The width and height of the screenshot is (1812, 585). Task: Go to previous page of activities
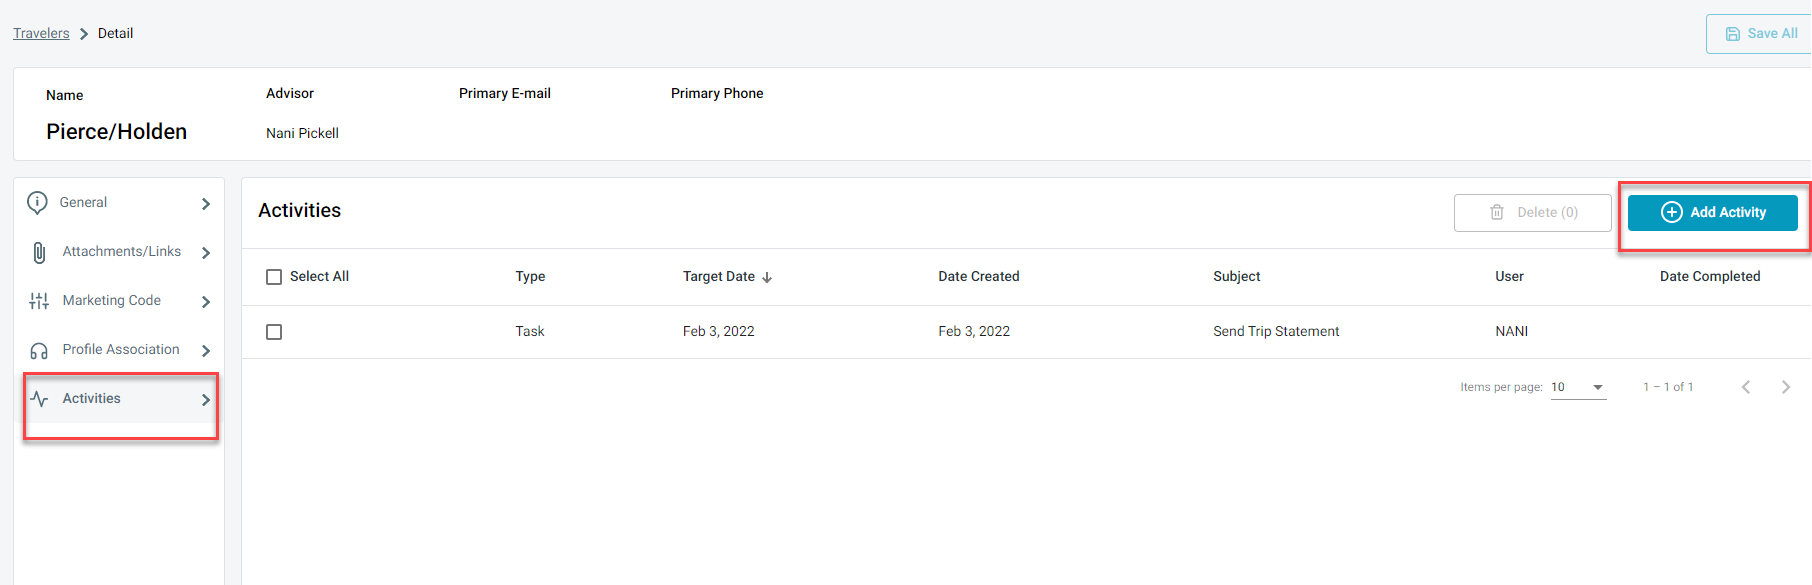1746,387
